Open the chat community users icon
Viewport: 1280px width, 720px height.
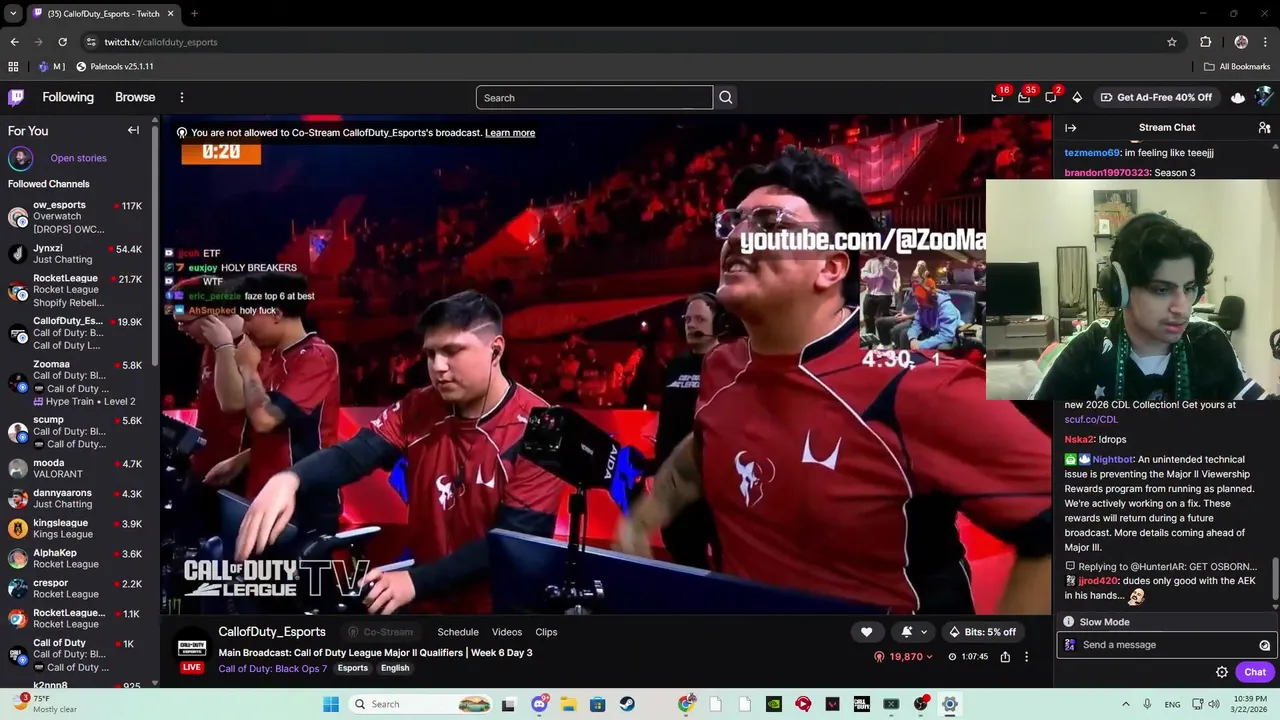click(1264, 128)
